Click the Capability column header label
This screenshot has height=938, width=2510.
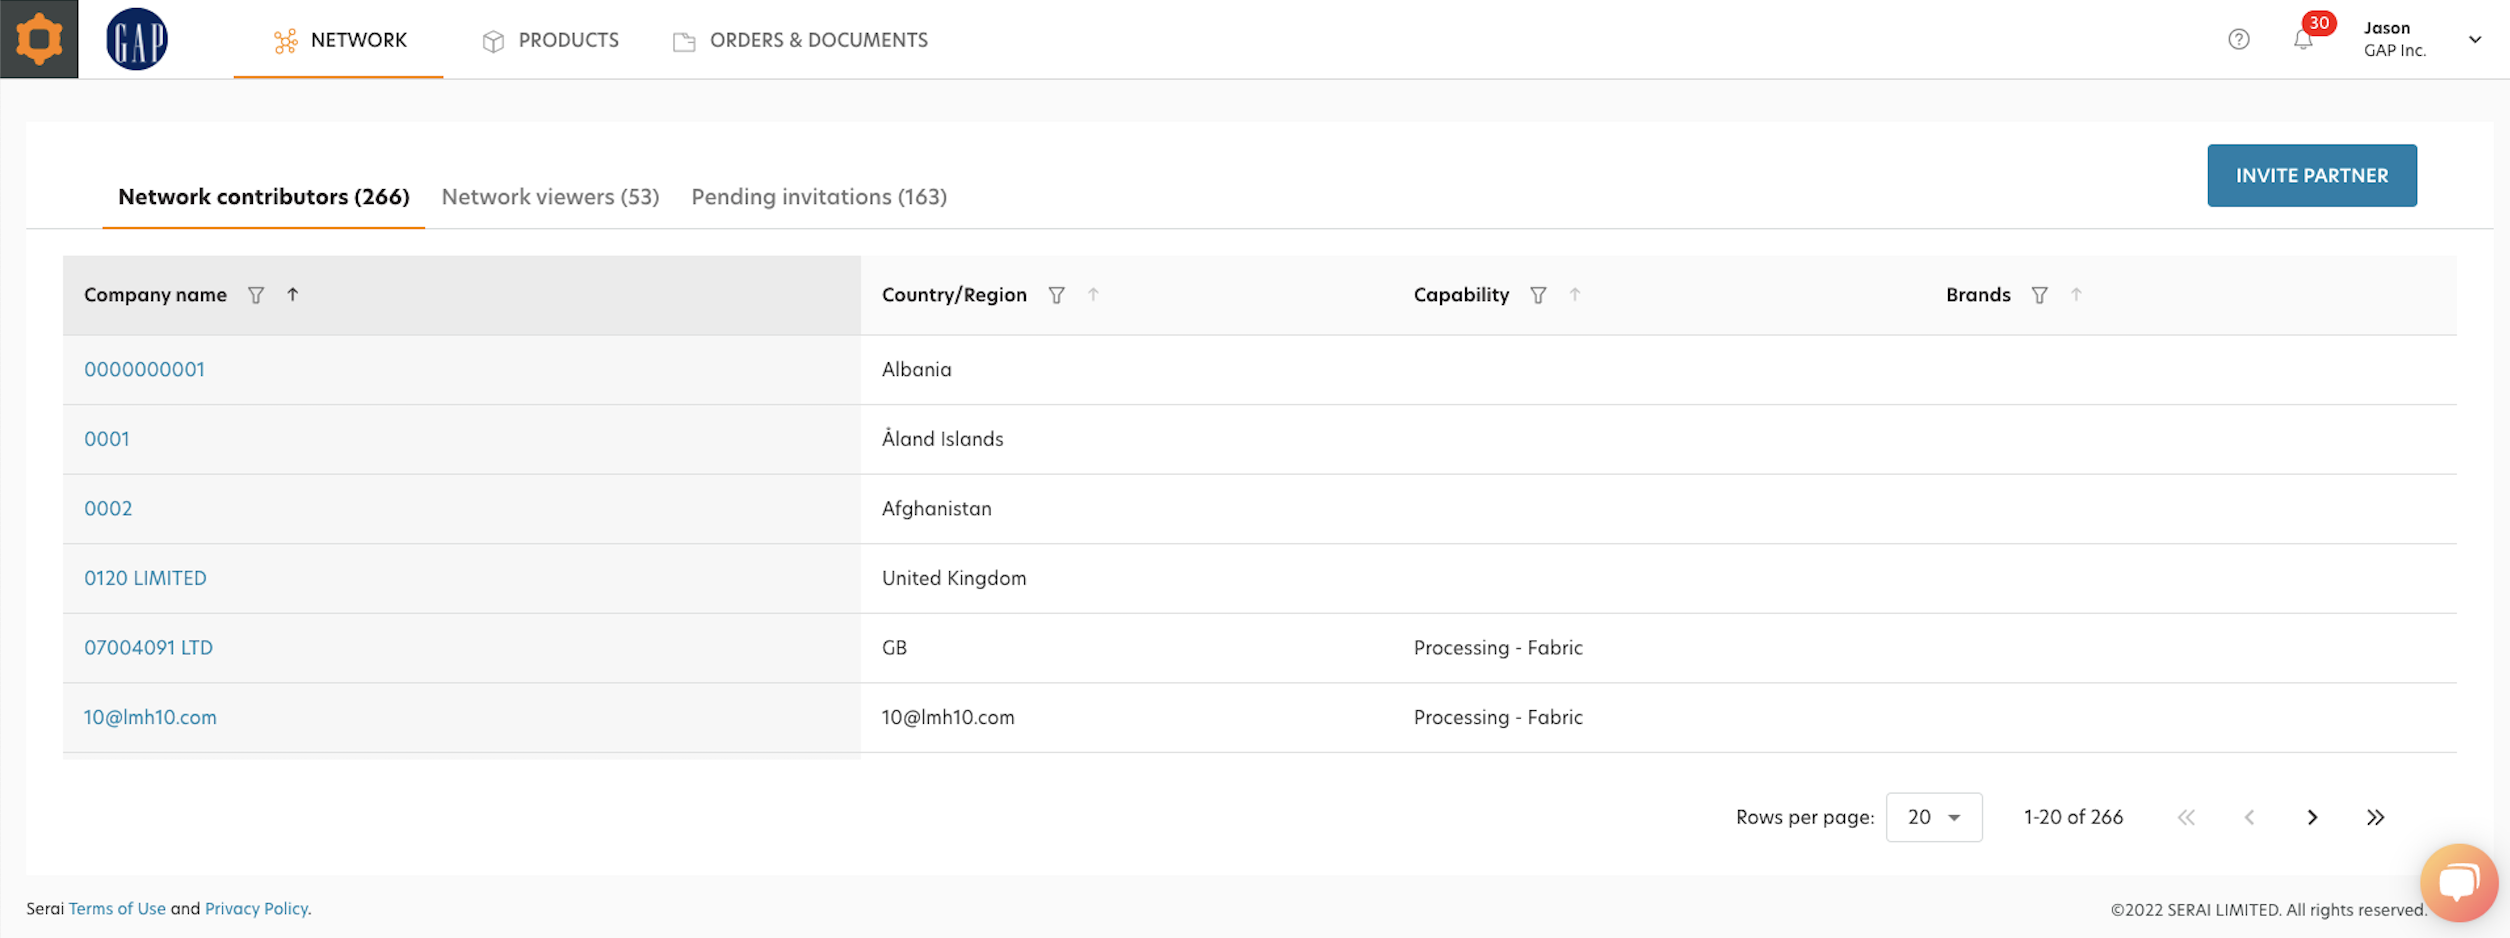(1461, 295)
